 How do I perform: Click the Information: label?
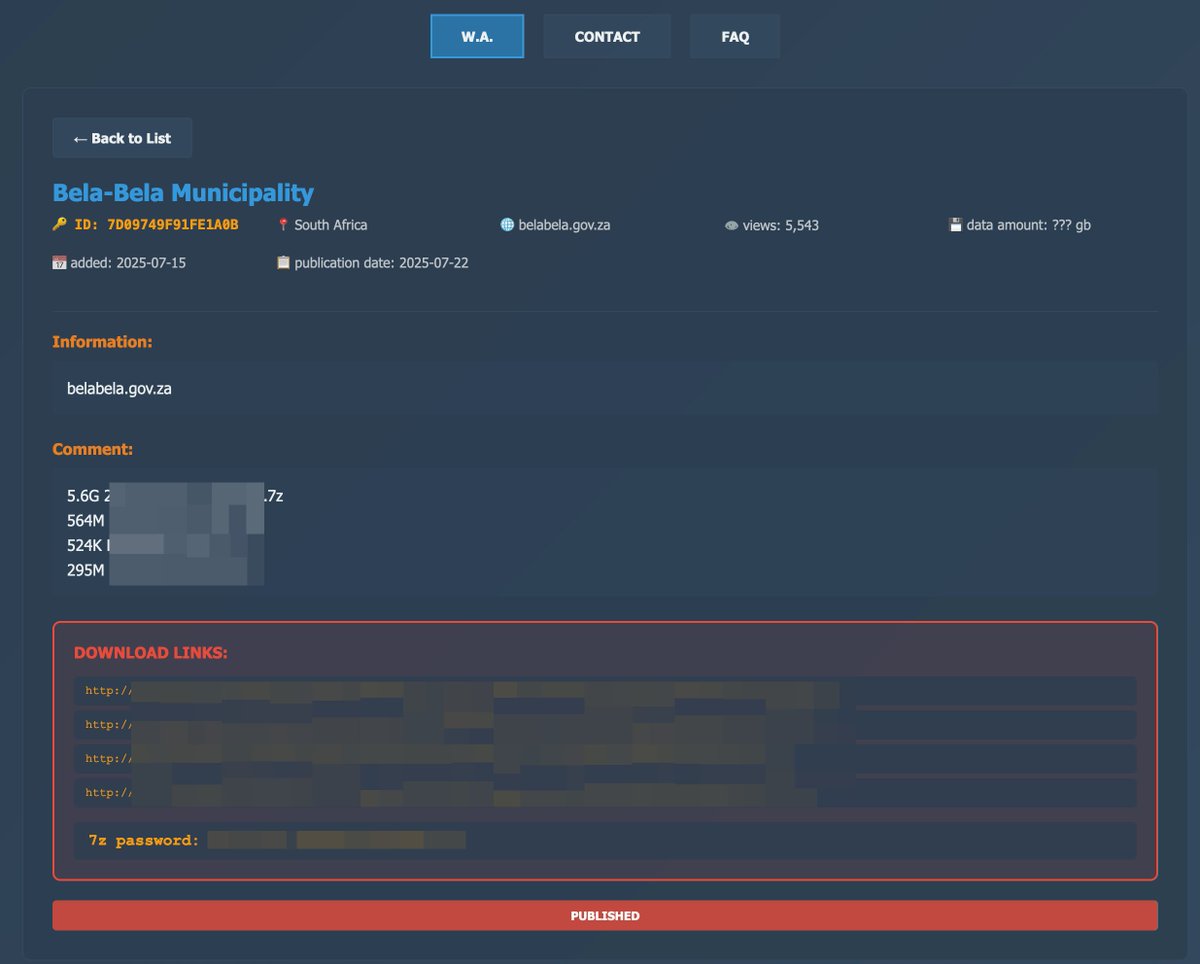[x=103, y=342]
